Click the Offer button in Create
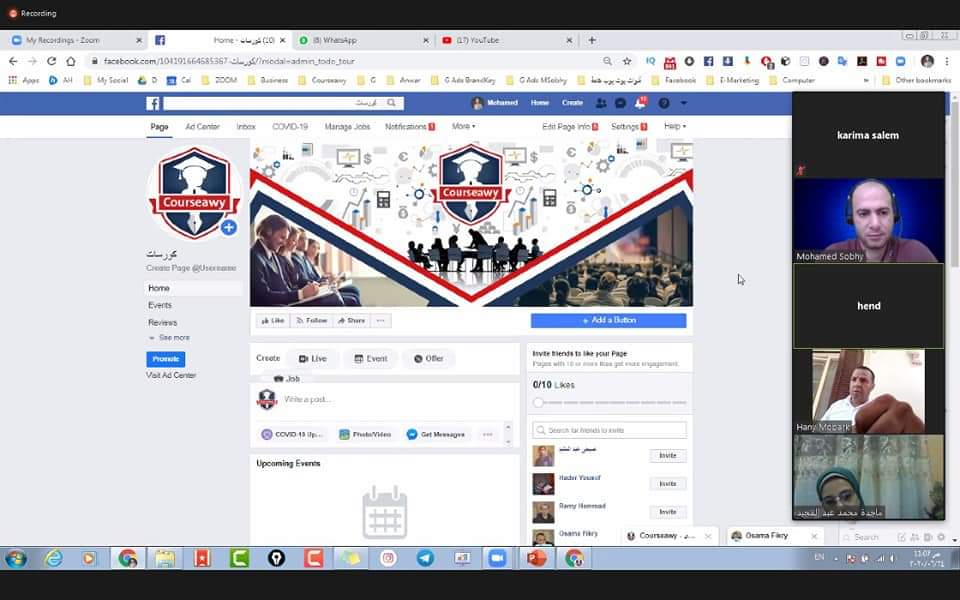Image resolution: width=960 pixels, height=600 pixels. click(x=429, y=359)
